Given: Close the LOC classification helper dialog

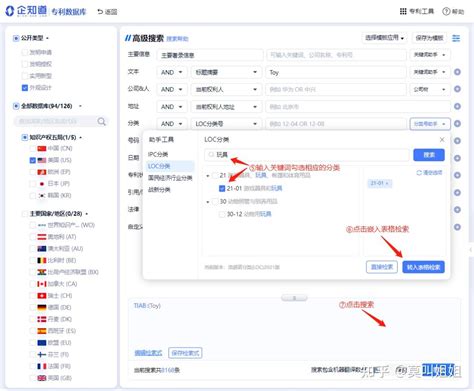Looking at the screenshot, I should 442,140.
